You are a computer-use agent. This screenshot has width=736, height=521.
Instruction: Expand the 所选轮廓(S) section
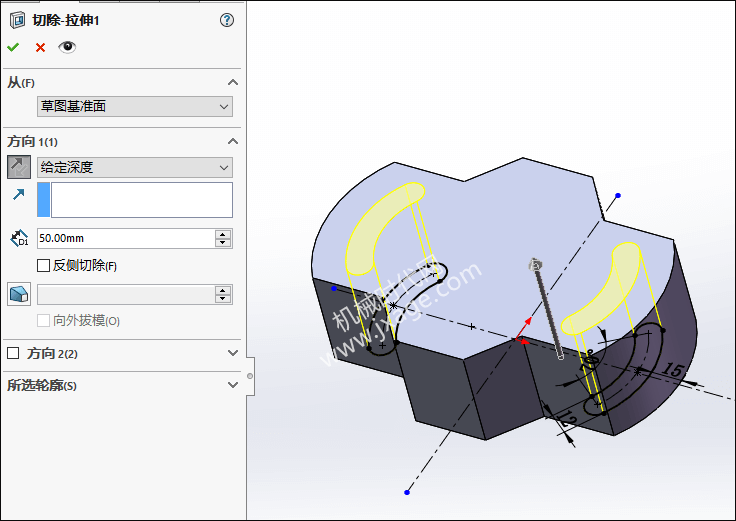click(x=233, y=385)
